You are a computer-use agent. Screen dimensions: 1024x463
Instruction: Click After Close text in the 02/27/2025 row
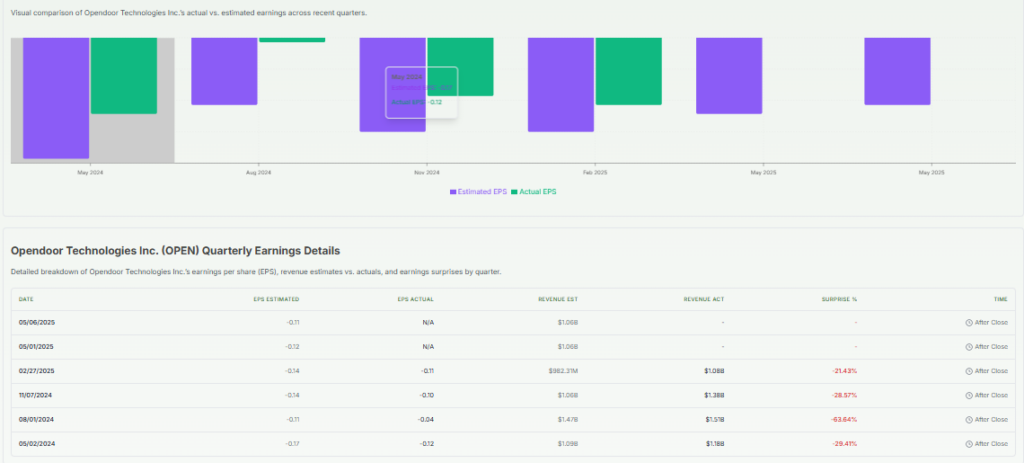[991, 371]
